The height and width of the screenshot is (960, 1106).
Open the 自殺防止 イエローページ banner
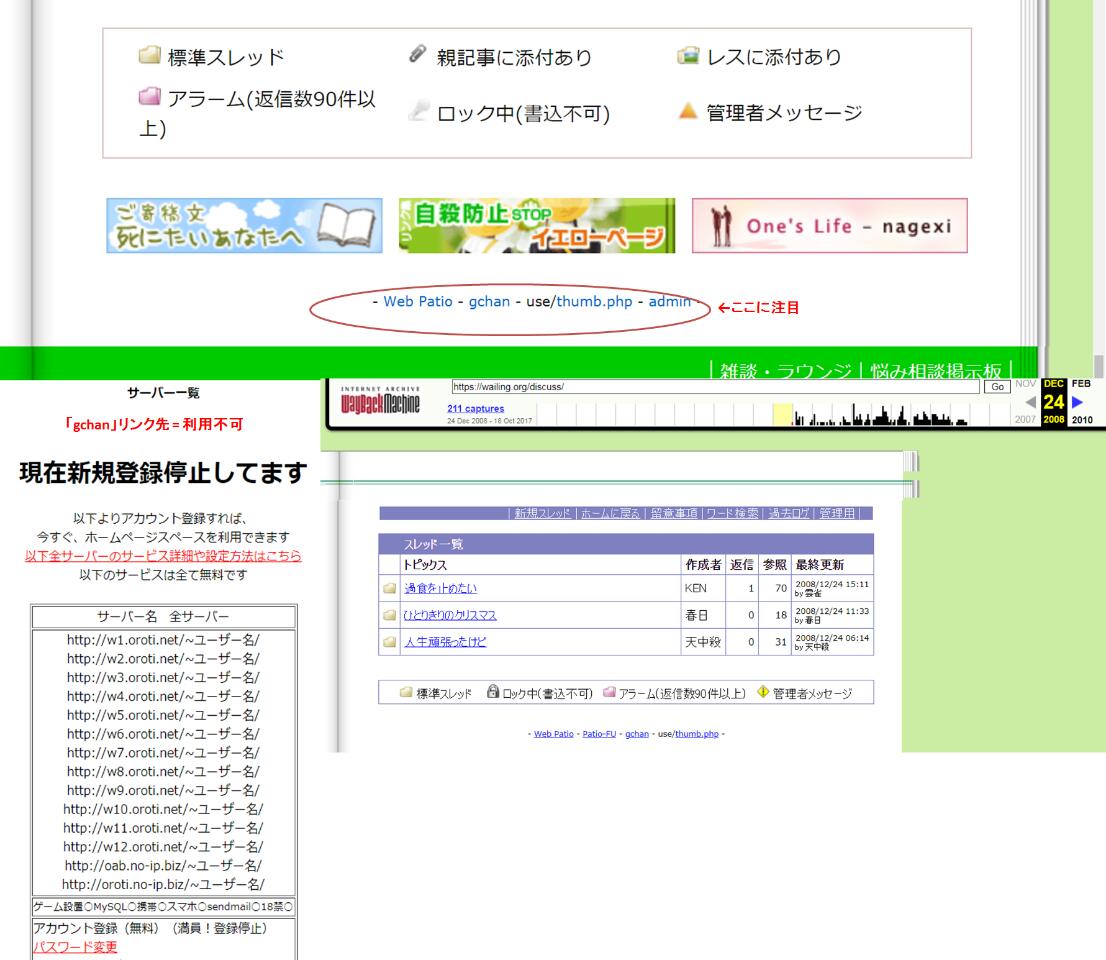tap(536, 226)
